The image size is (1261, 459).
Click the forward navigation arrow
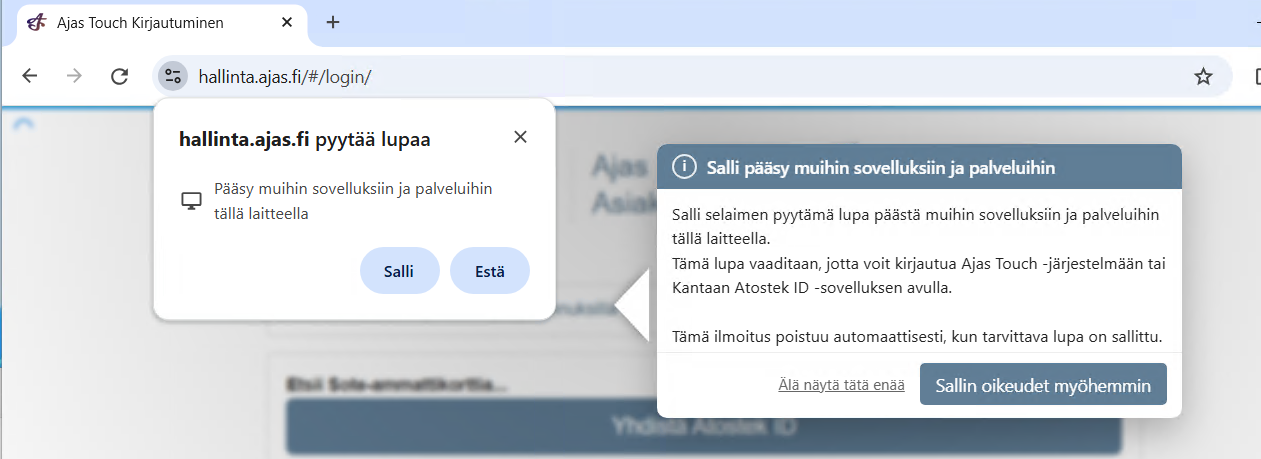[x=74, y=76]
